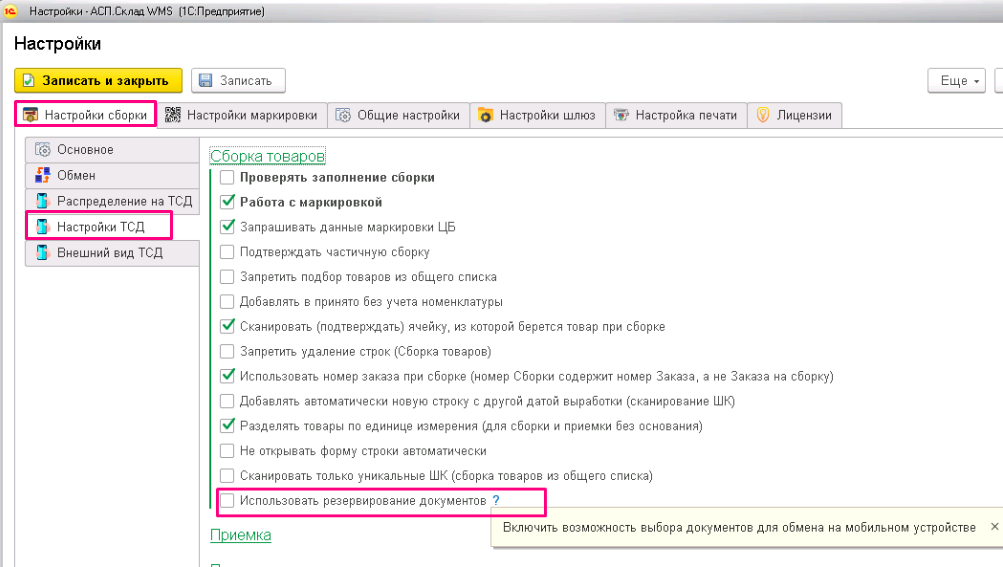The height and width of the screenshot is (567, 1003).
Task: Click the question mark help icon
Action: (x=496, y=500)
